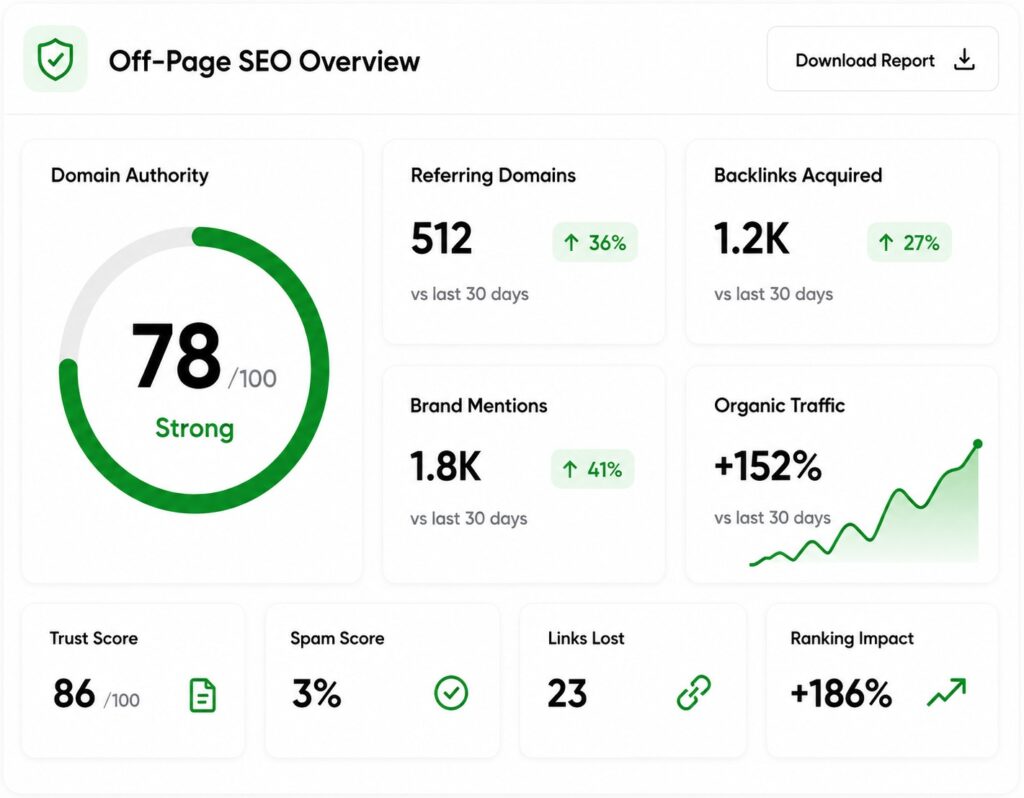
Task: Click the Domain Authority circular progress ring
Action: 194,370
